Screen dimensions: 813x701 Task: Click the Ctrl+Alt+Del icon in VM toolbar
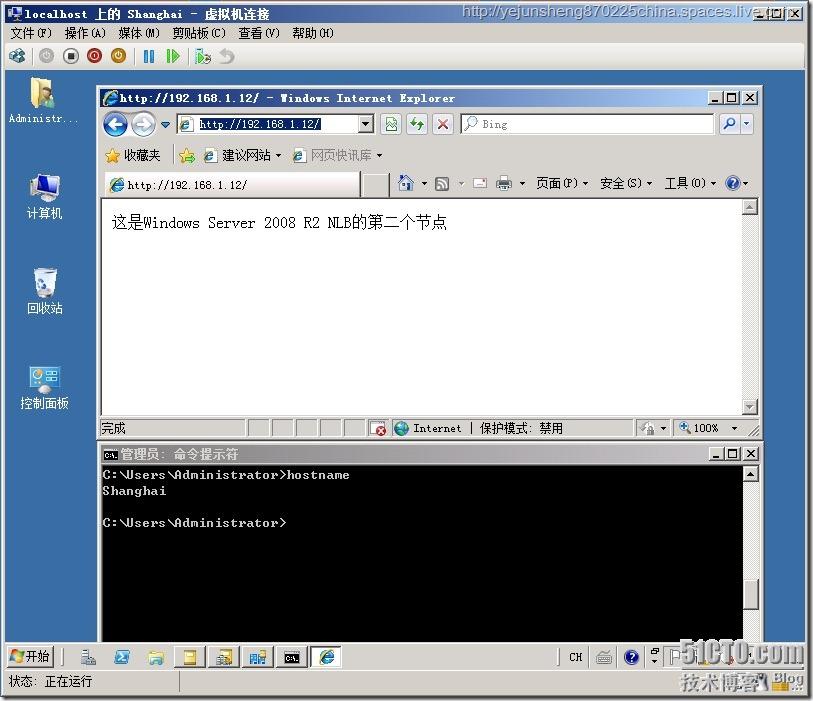pos(17,56)
